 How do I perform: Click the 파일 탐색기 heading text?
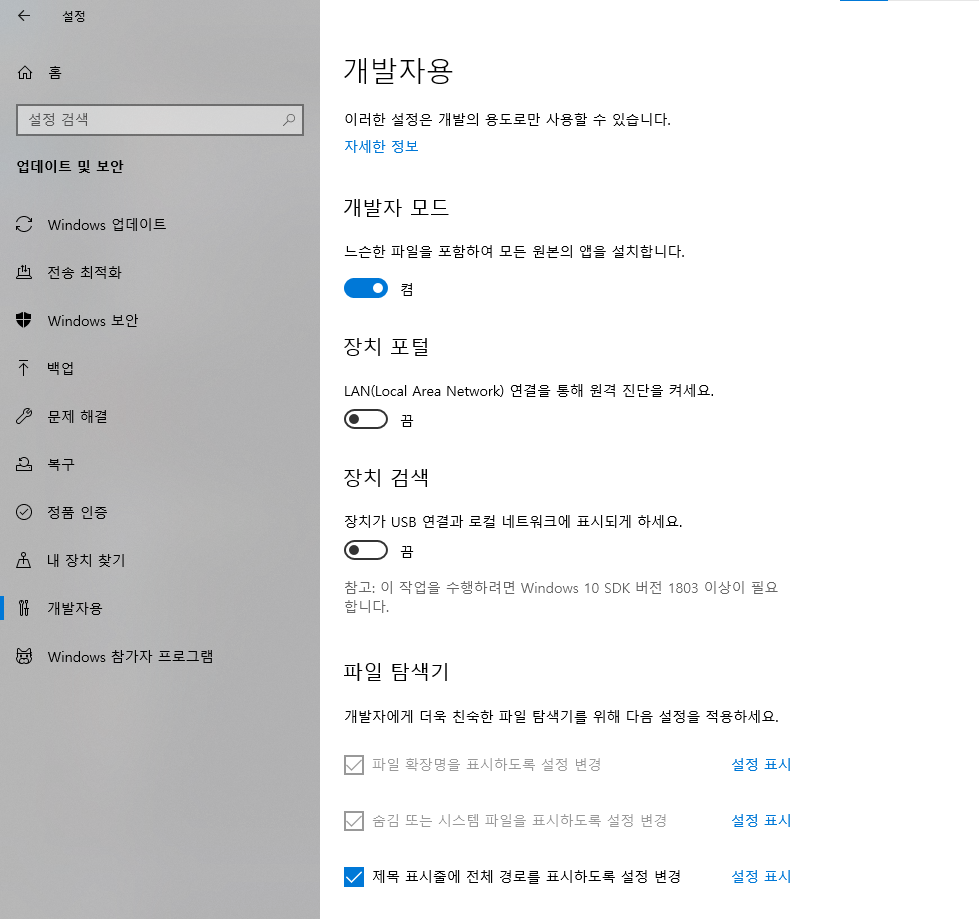396,672
